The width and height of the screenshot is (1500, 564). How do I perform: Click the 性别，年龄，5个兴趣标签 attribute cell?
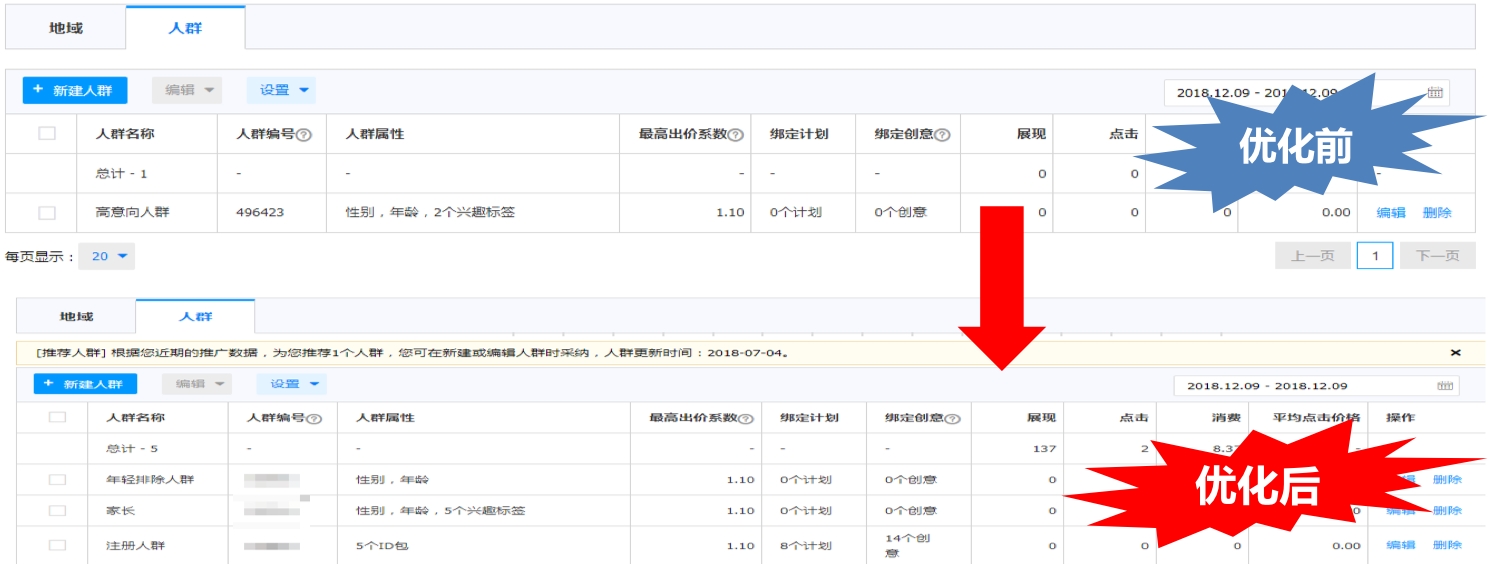click(441, 510)
